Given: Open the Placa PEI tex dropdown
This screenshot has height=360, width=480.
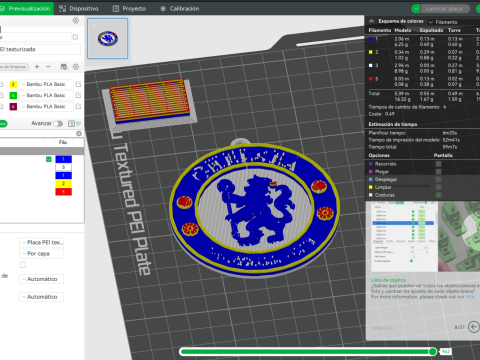Looking at the screenshot, I should [x=42, y=242].
